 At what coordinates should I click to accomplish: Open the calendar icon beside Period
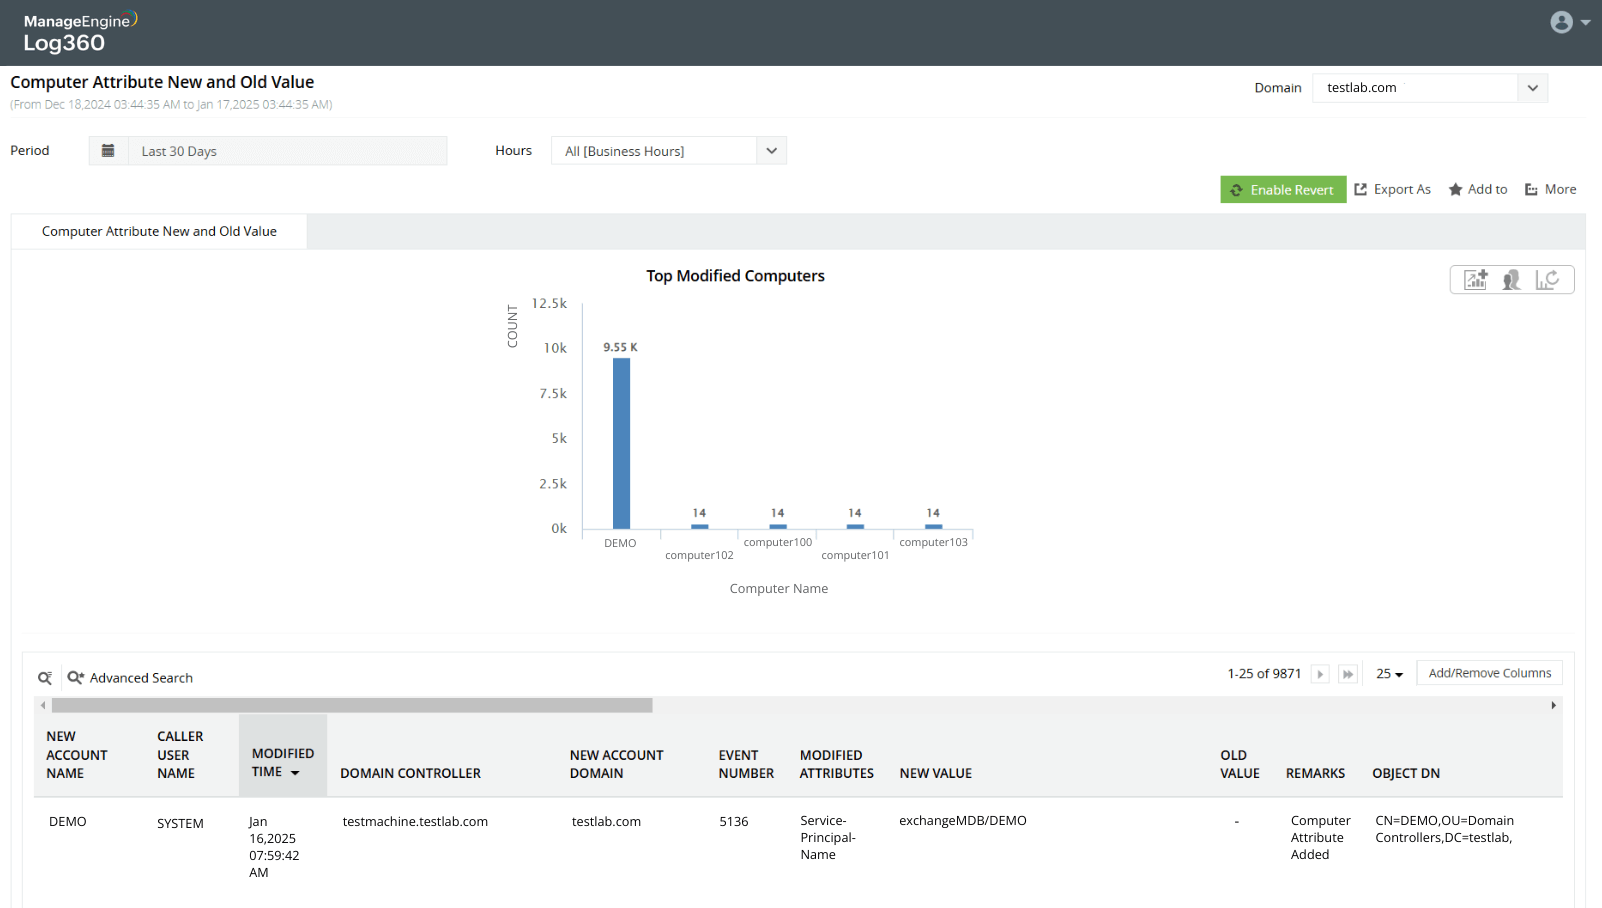108,151
